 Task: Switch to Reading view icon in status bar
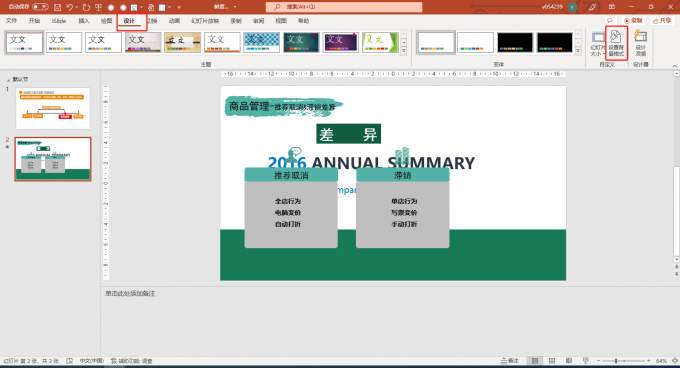569,361
